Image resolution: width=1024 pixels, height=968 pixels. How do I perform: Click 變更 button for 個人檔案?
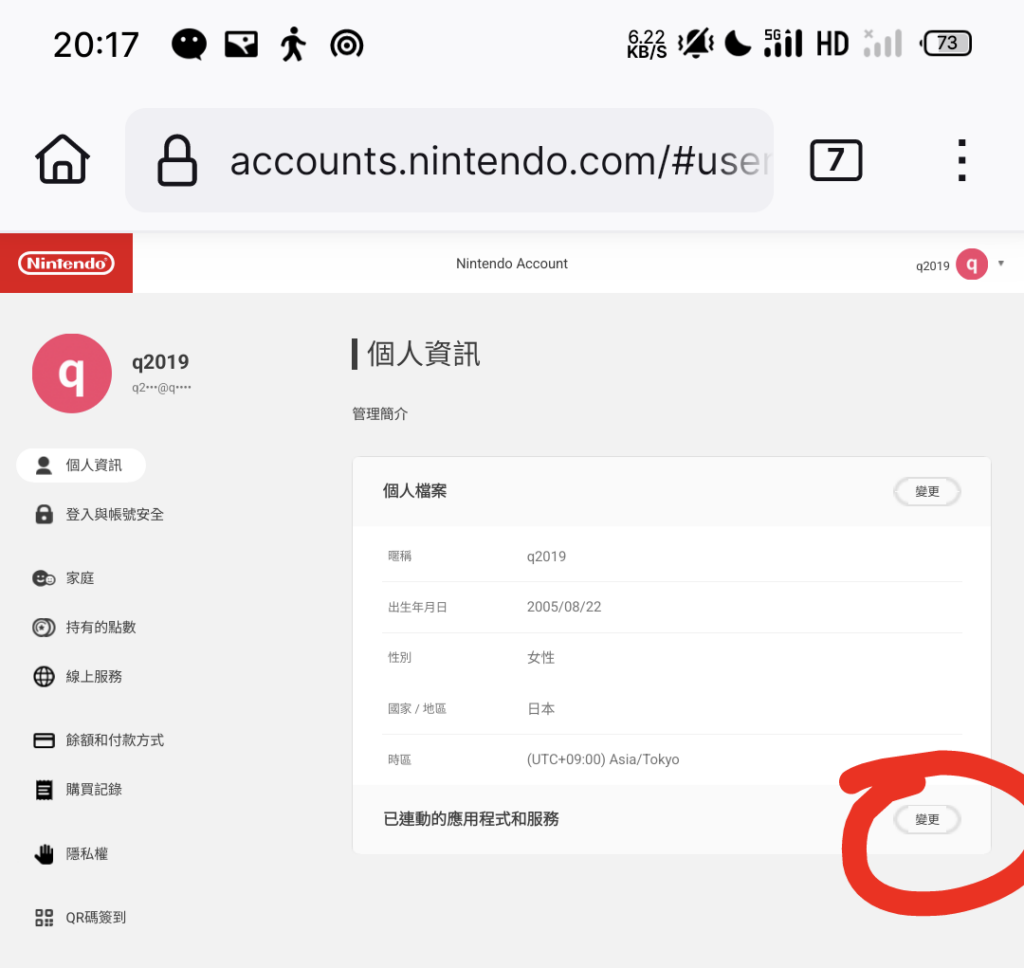pos(927,491)
